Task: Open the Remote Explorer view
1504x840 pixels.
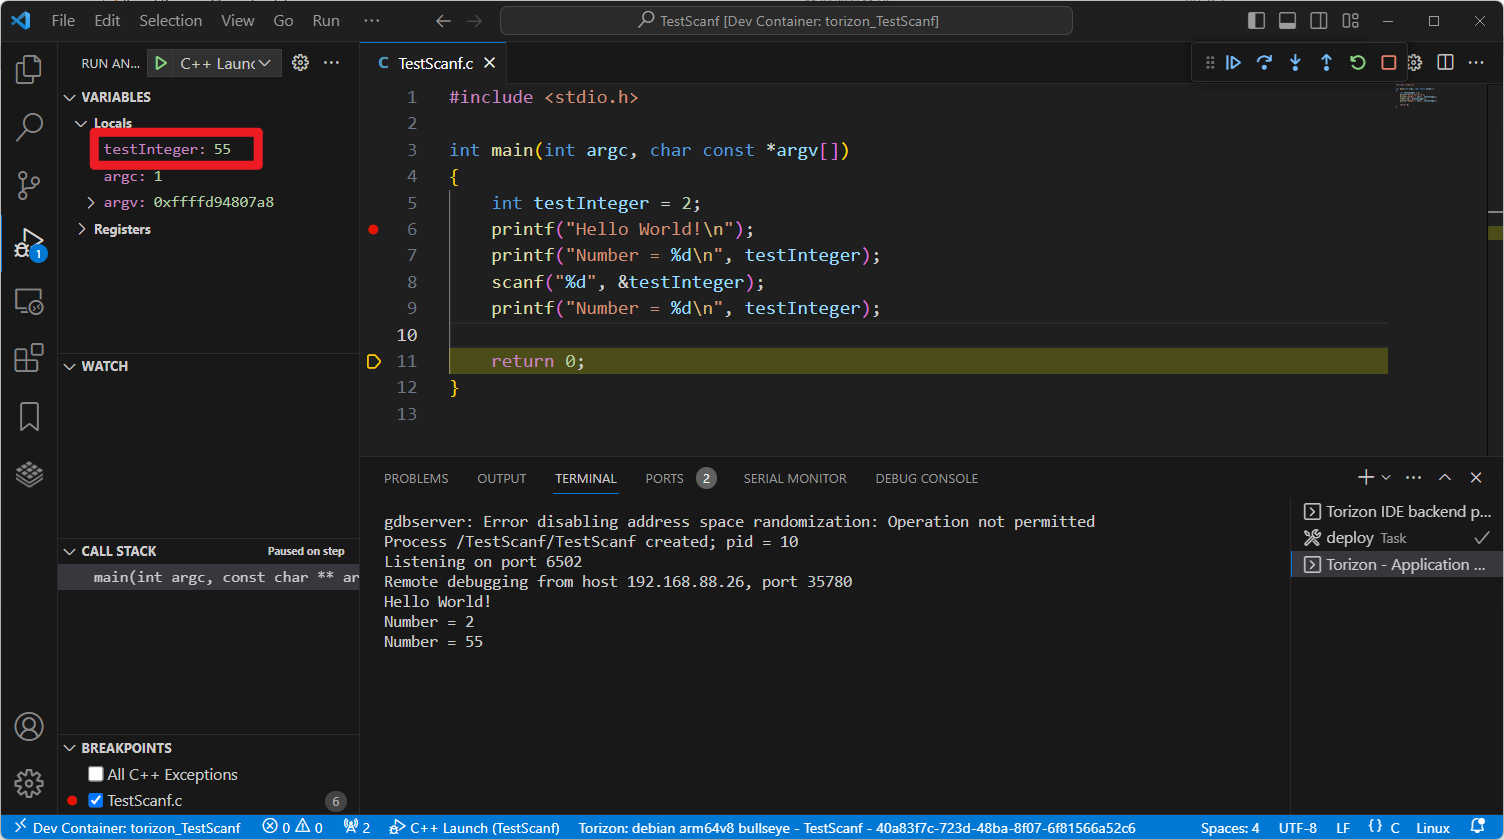Action: pyautogui.click(x=29, y=301)
